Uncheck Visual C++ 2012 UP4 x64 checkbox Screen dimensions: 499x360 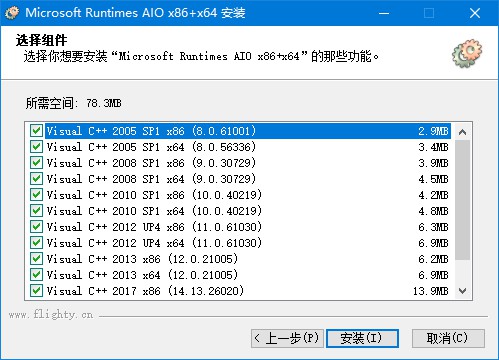point(36,243)
